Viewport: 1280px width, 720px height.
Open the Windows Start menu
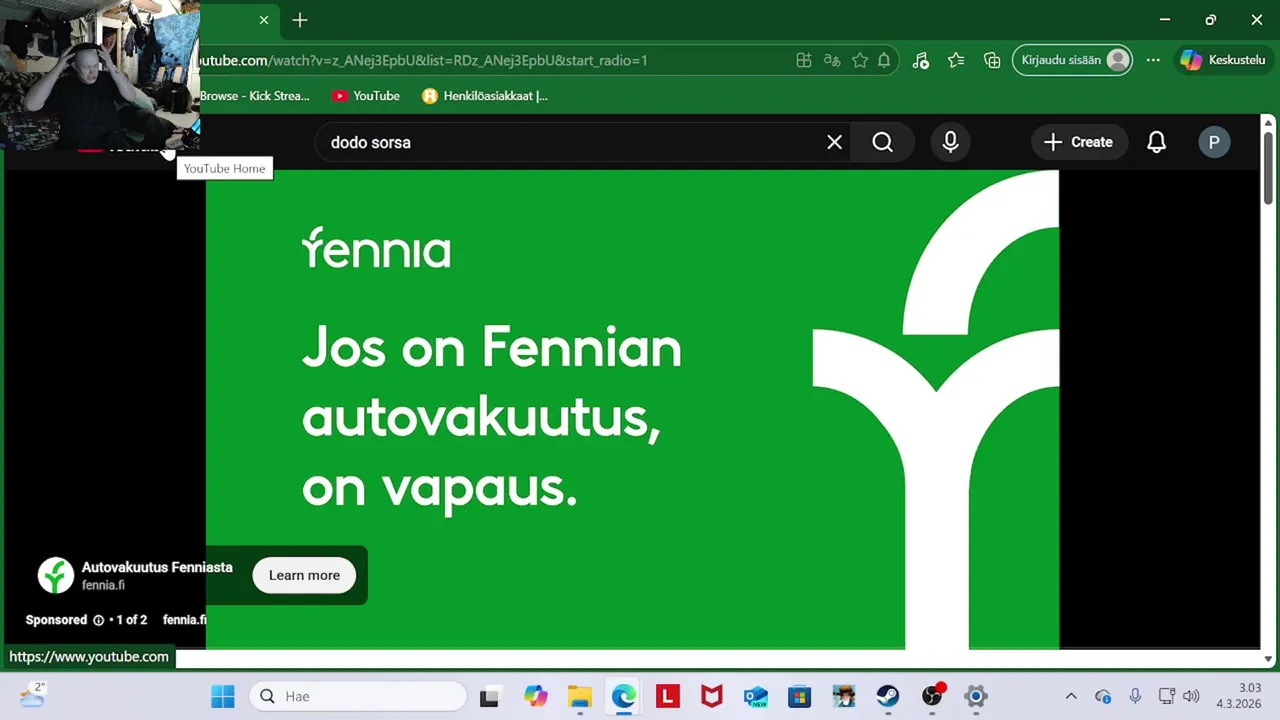click(223, 696)
